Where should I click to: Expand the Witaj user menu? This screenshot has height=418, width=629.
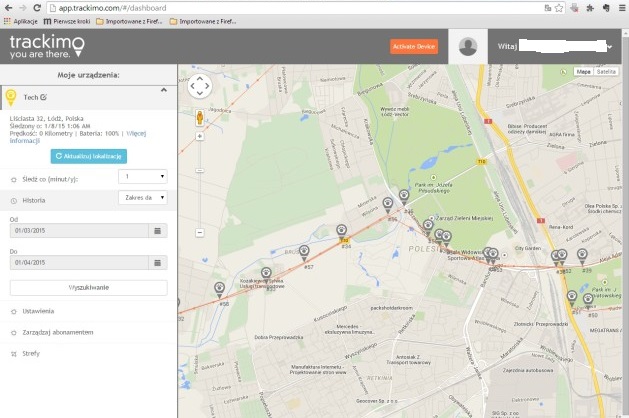point(608,46)
